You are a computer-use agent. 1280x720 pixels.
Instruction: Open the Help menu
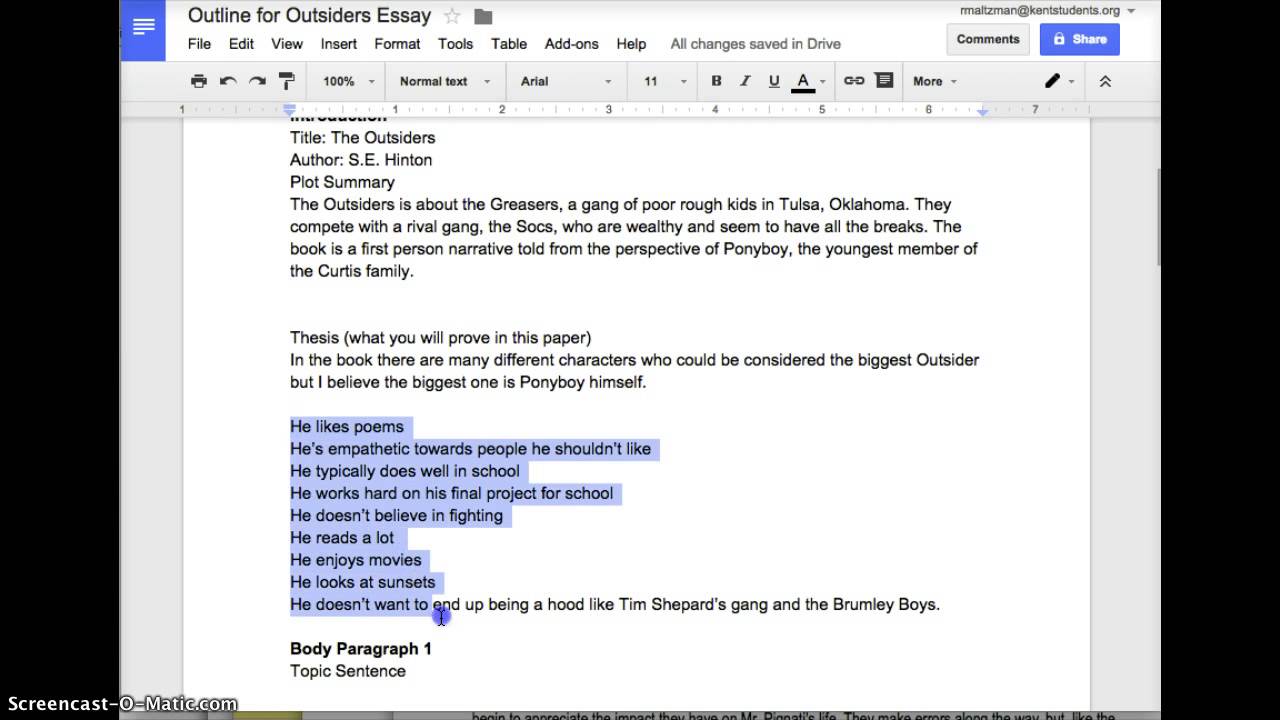[631, 44]
